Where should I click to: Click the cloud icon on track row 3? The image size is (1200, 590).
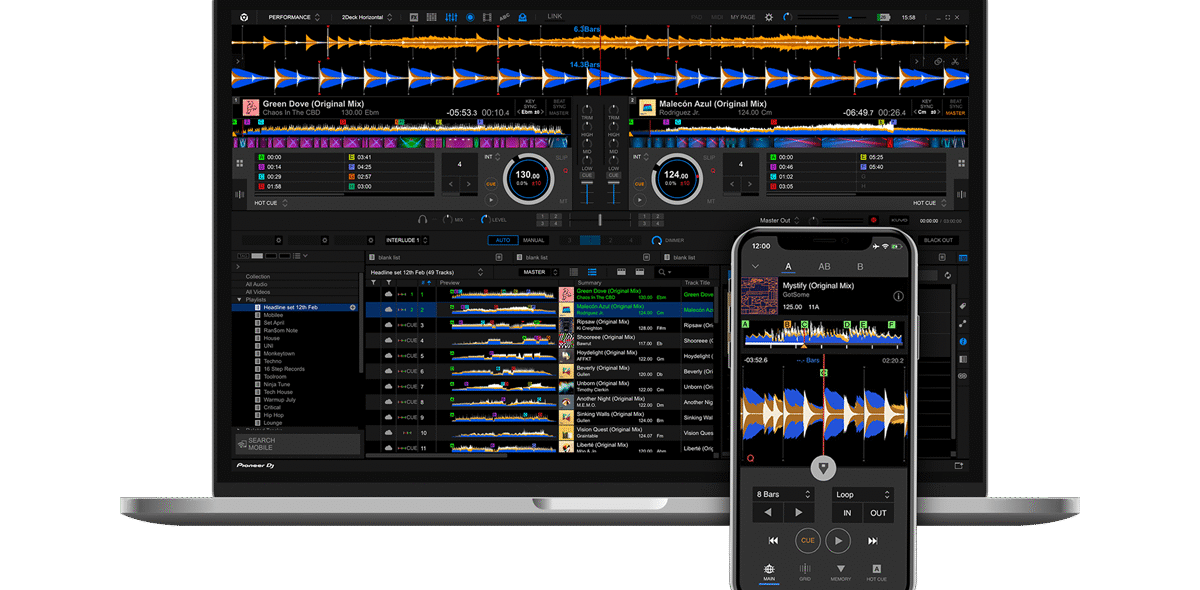pos(388,325)
